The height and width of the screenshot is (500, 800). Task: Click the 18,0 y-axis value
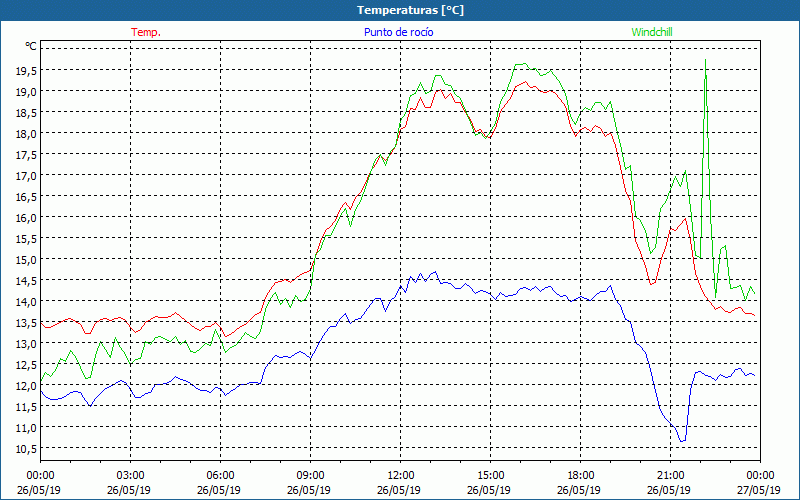(x=26, y=134)
